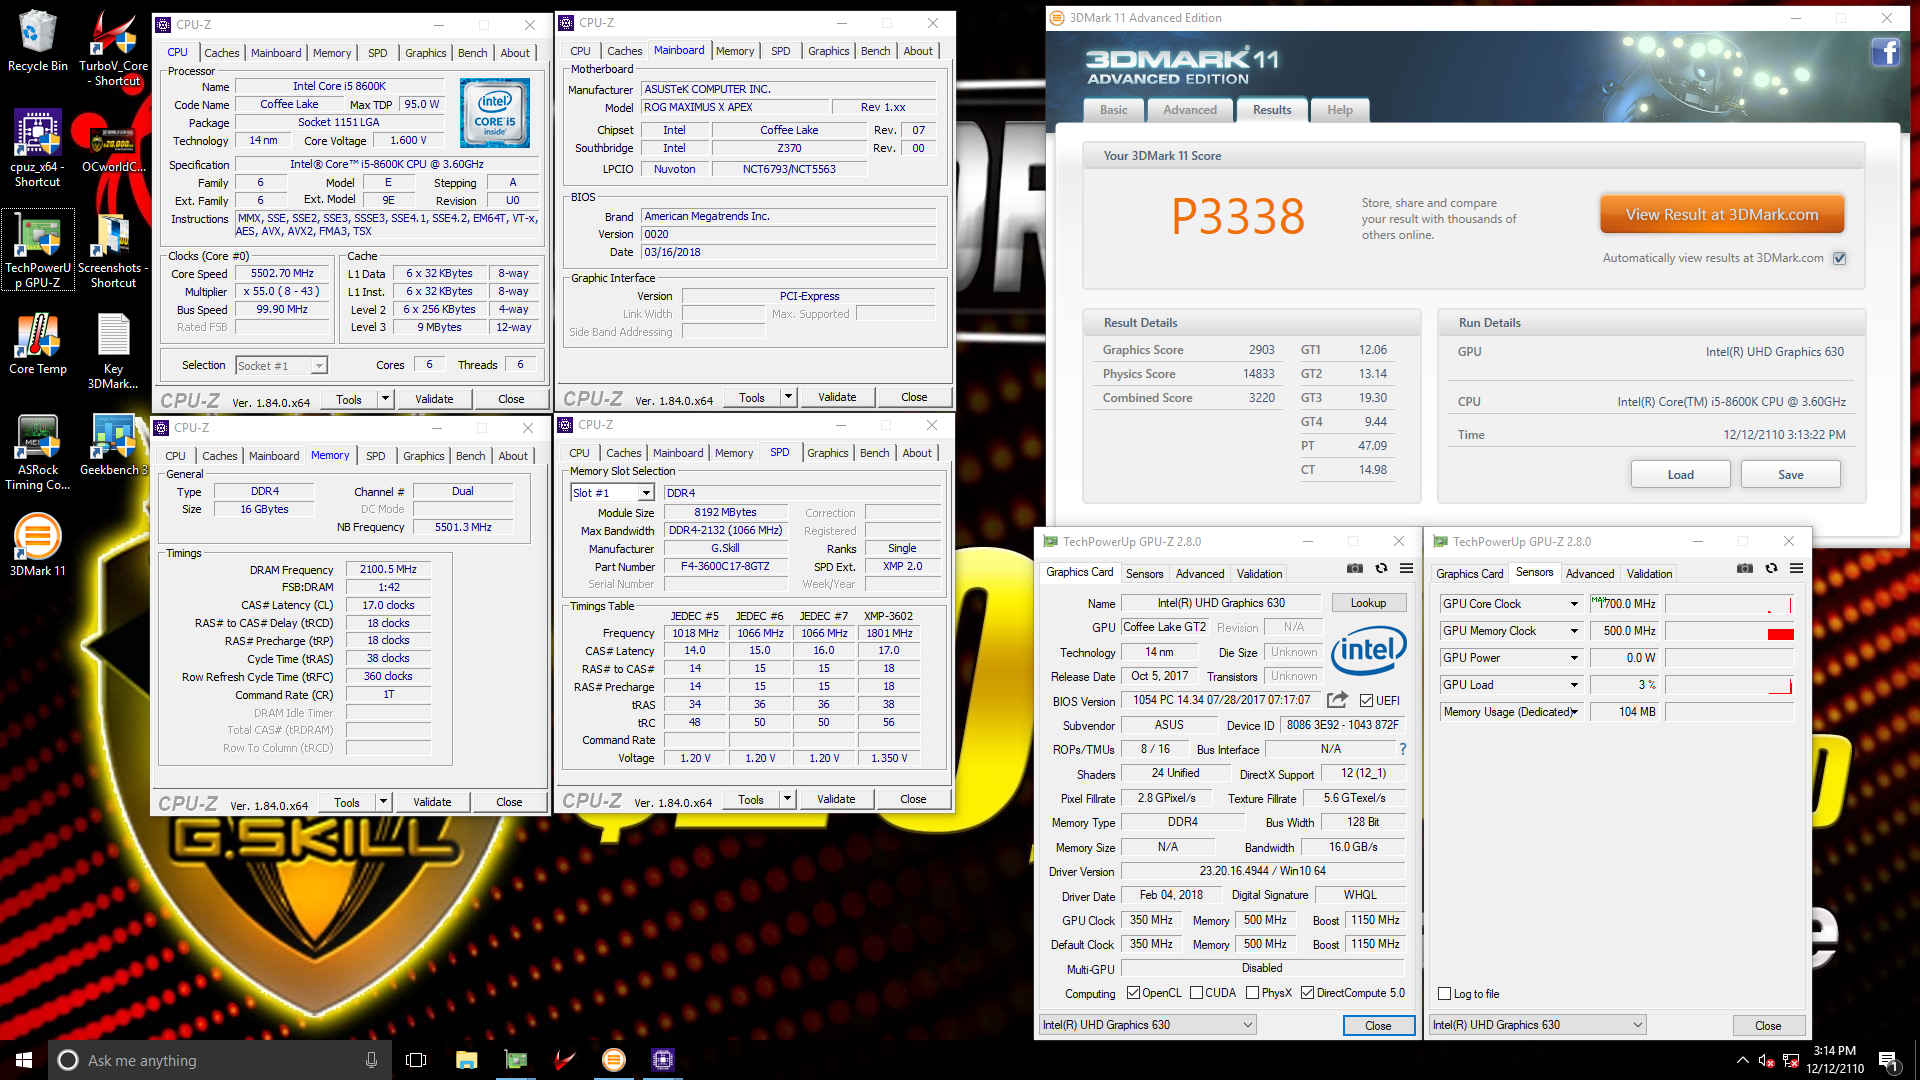Image resolution: width=1920 pixels, height=1080 pixels.
Task: Toggle automatically view results at 3DMark.com
Action: click(x=1839, y=258)
